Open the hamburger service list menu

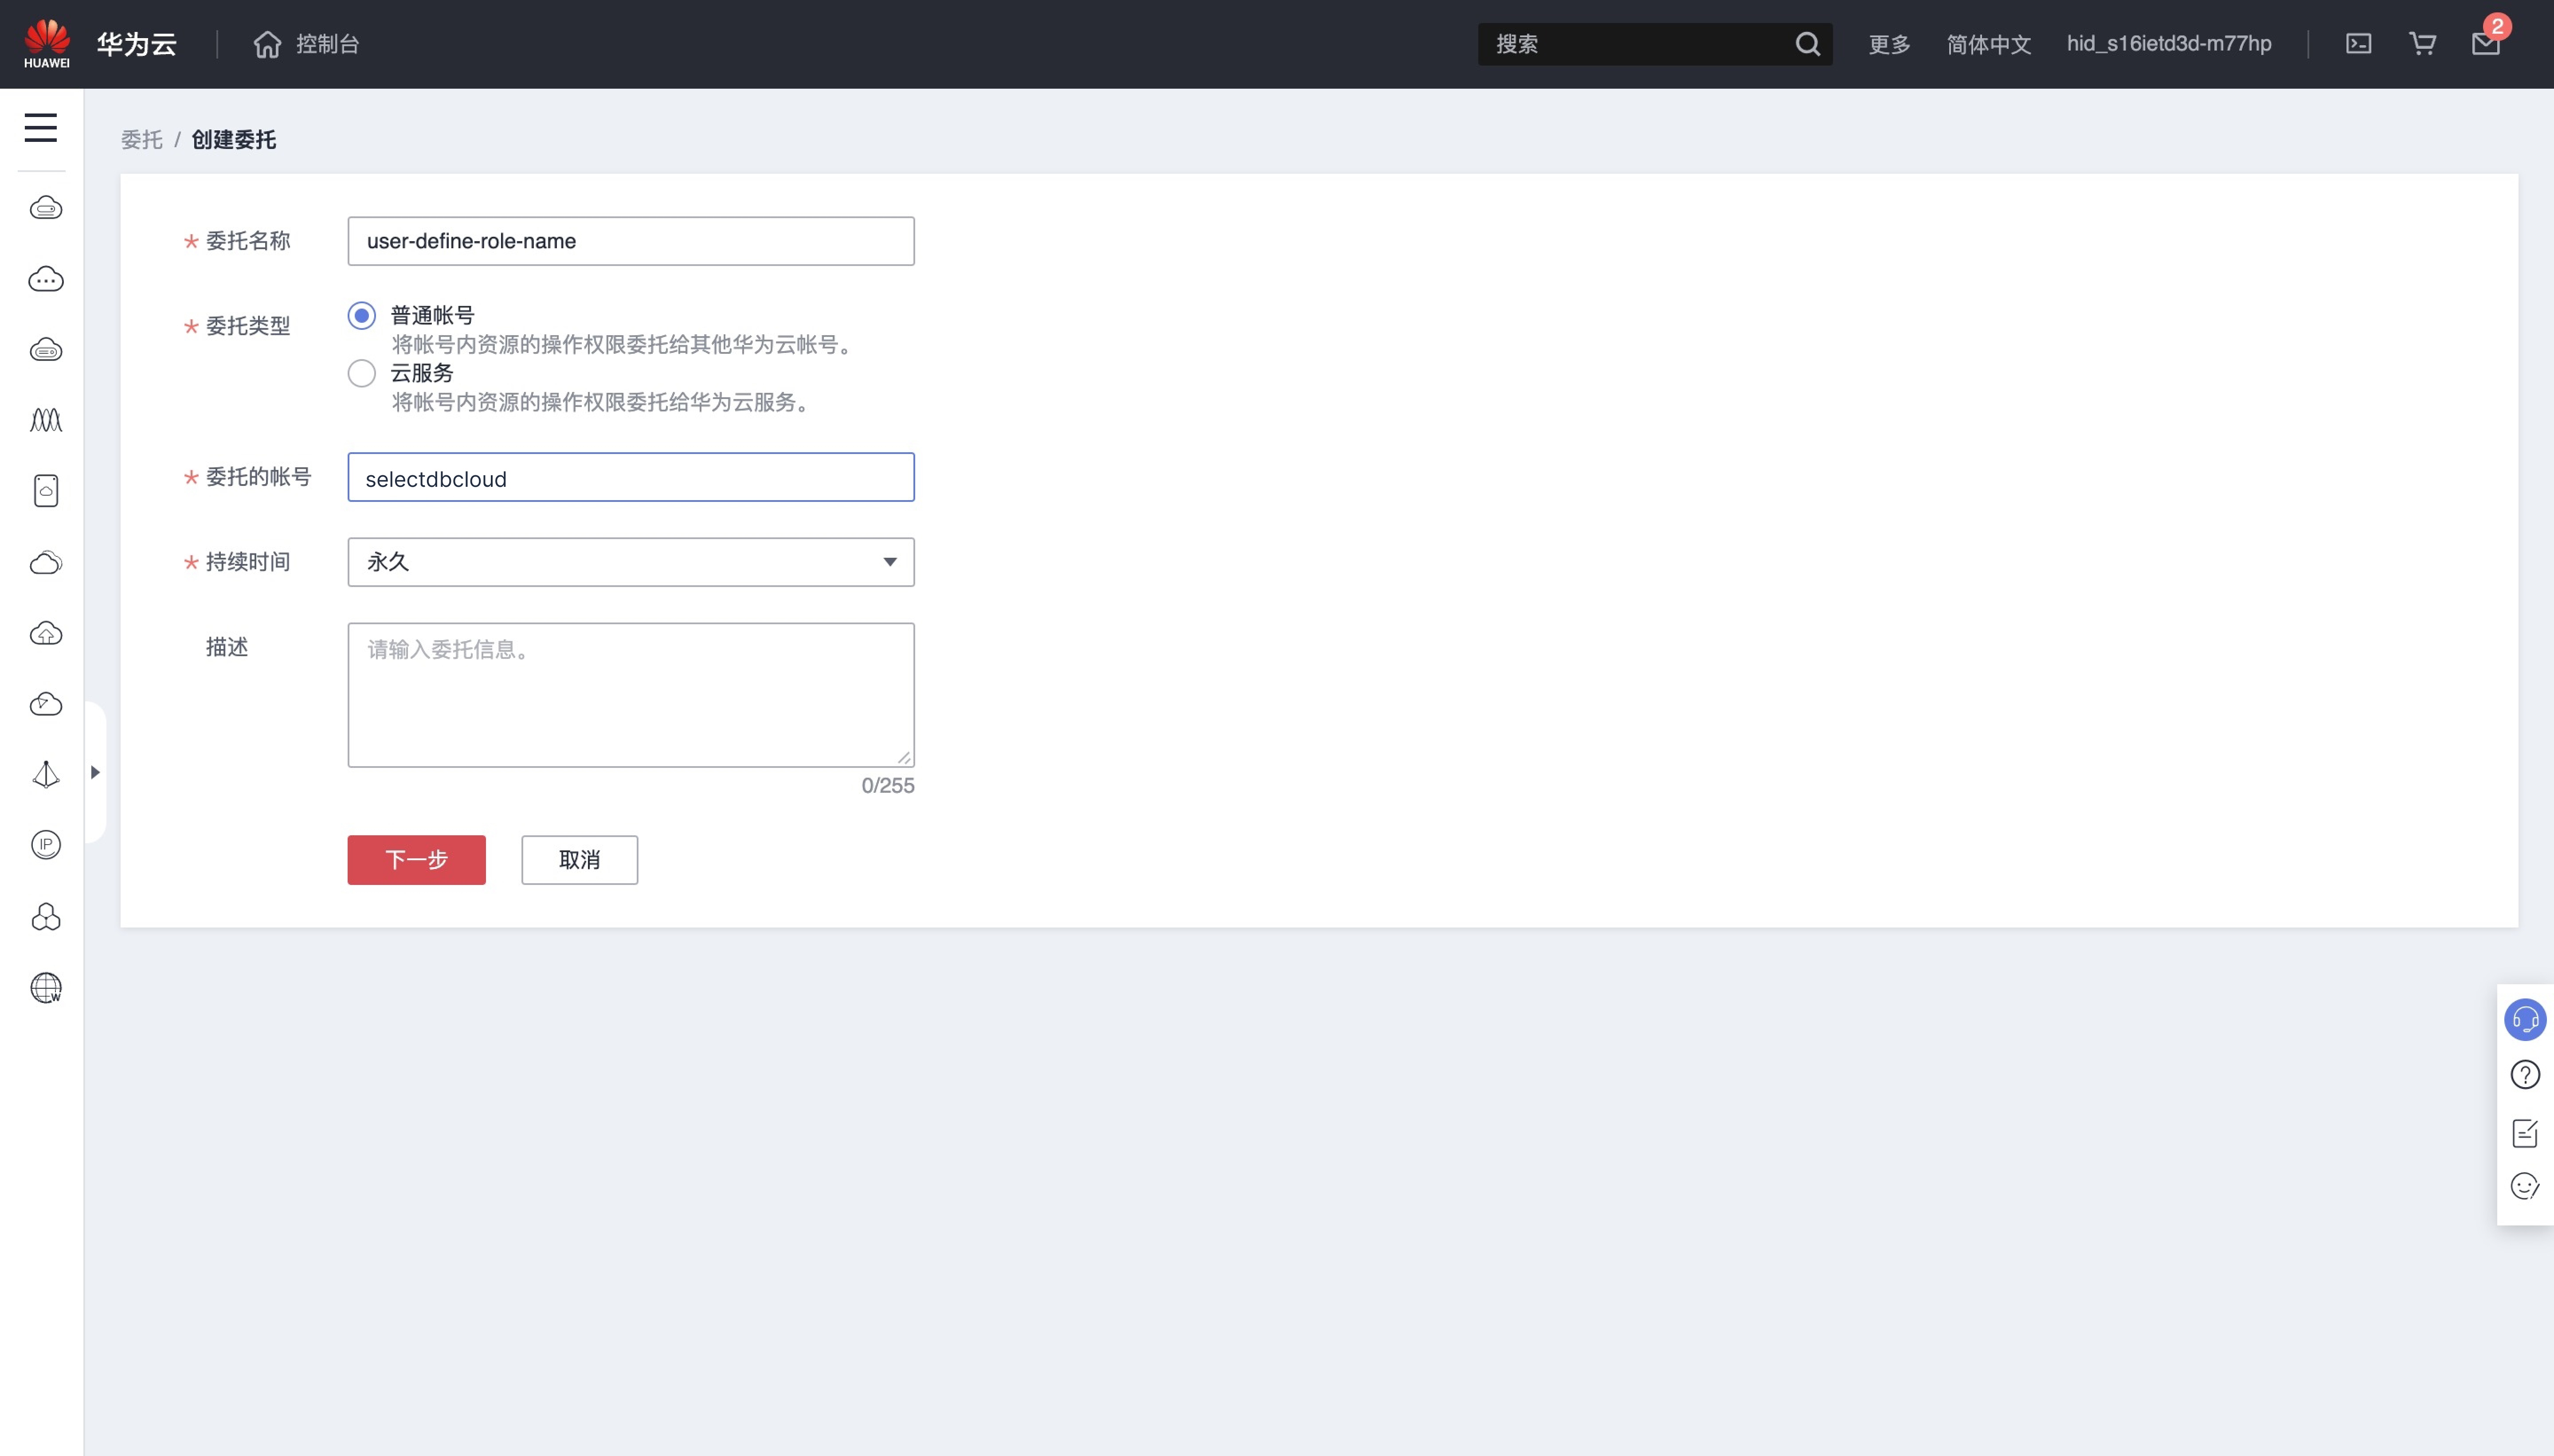pos(41,128)
